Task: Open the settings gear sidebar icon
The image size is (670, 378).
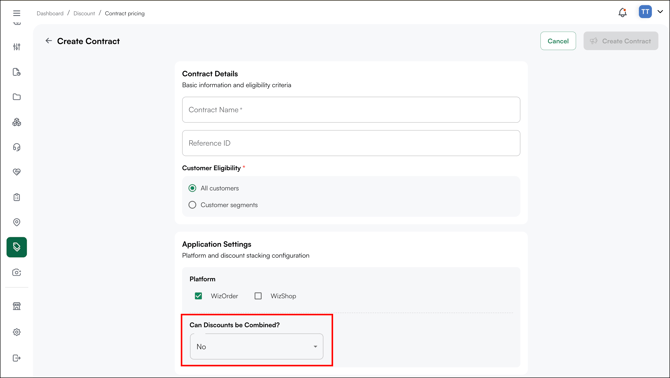Action: click(x=17, y=332)
